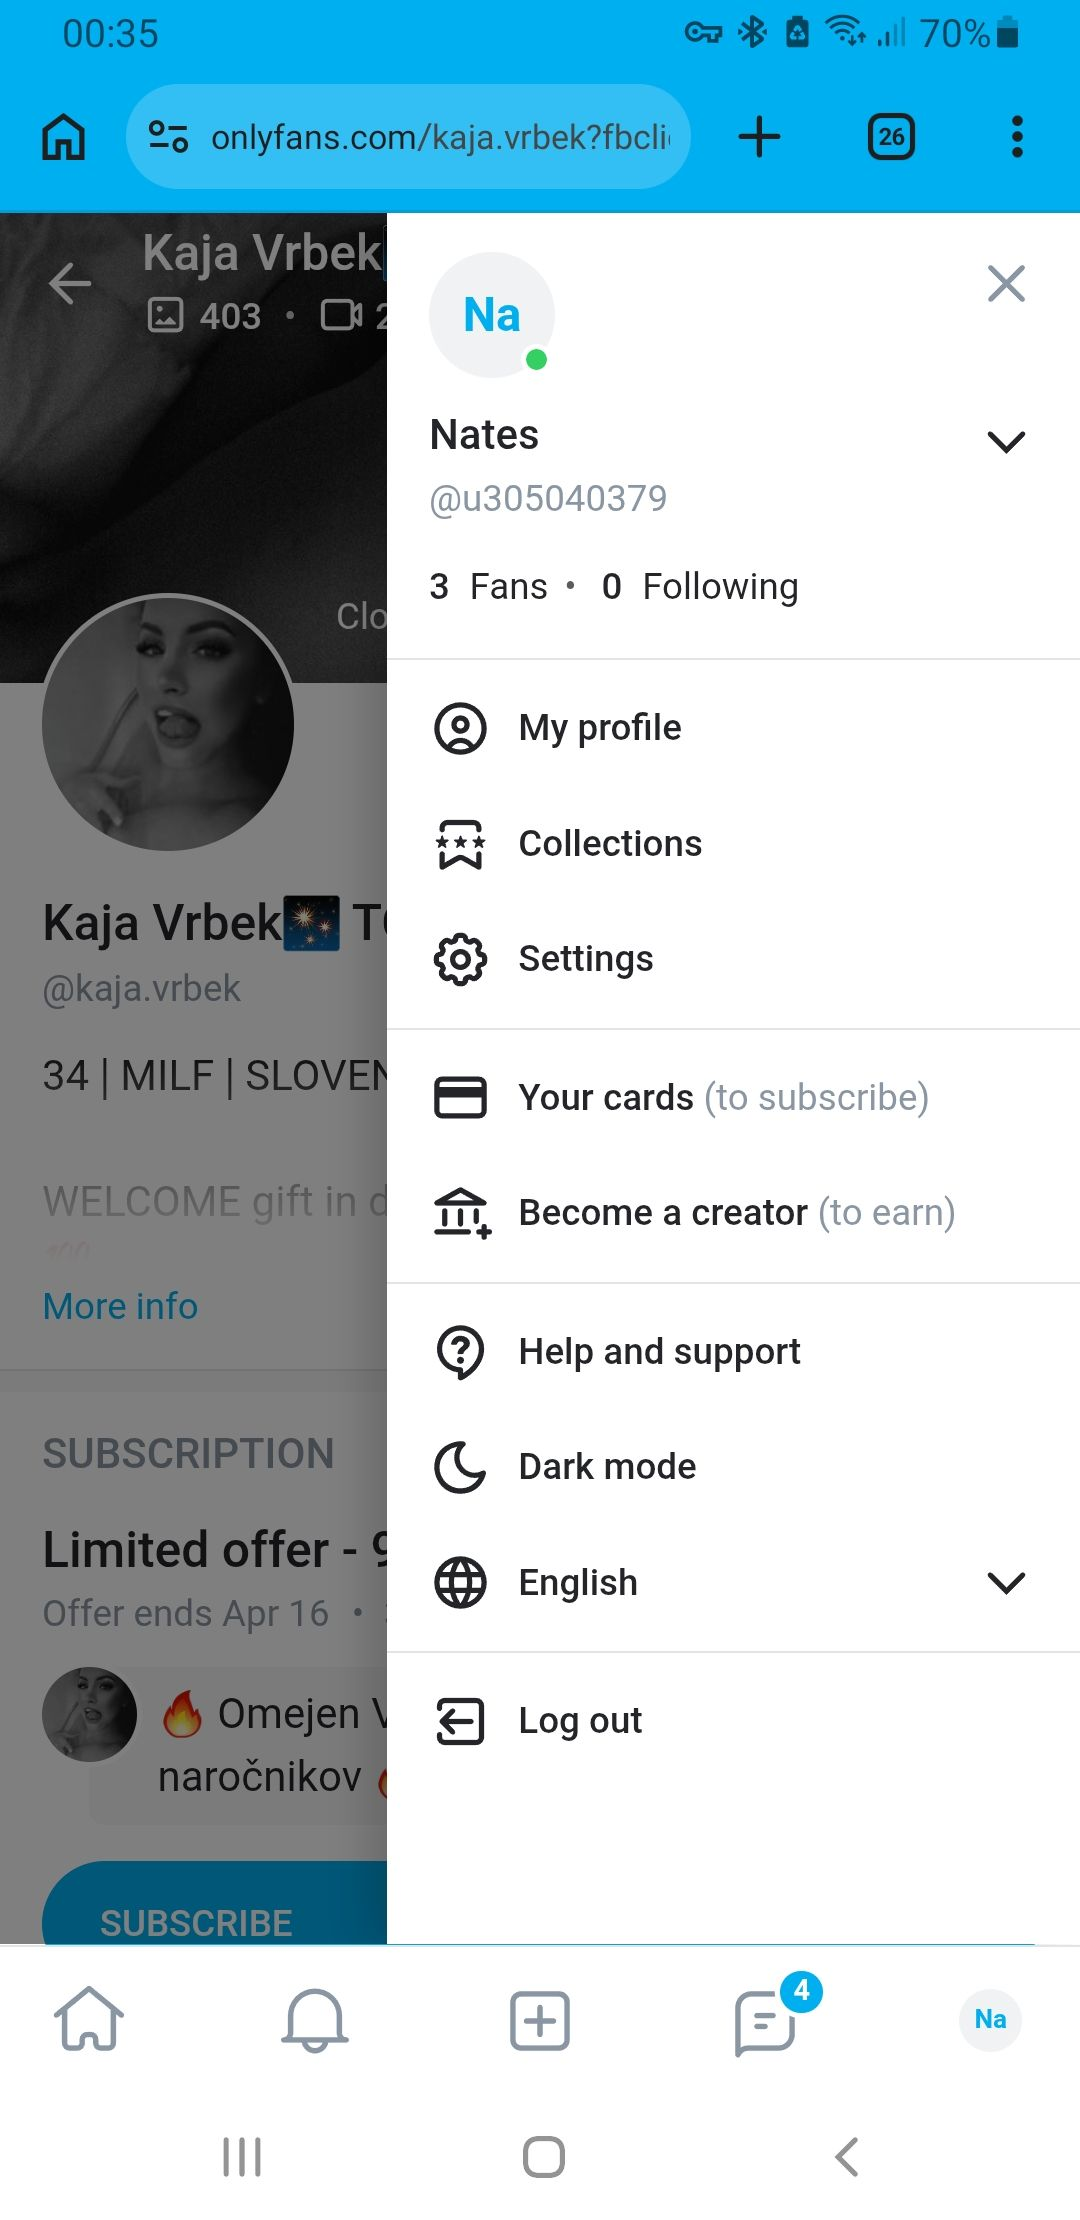Open the browser three-dot overflow menu

[x=1017, y=137]
